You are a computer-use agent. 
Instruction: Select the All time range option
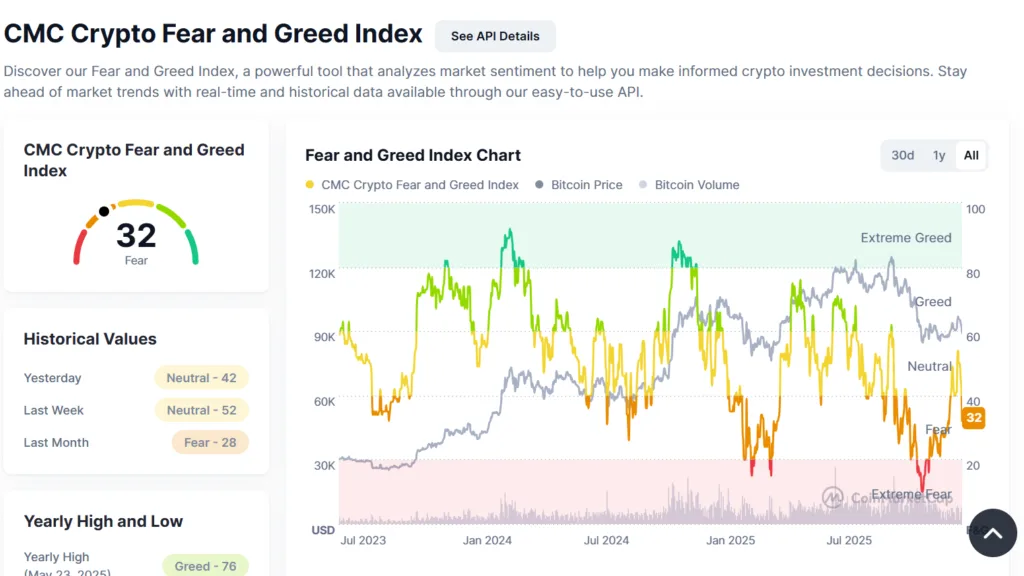tap(969, 155)
